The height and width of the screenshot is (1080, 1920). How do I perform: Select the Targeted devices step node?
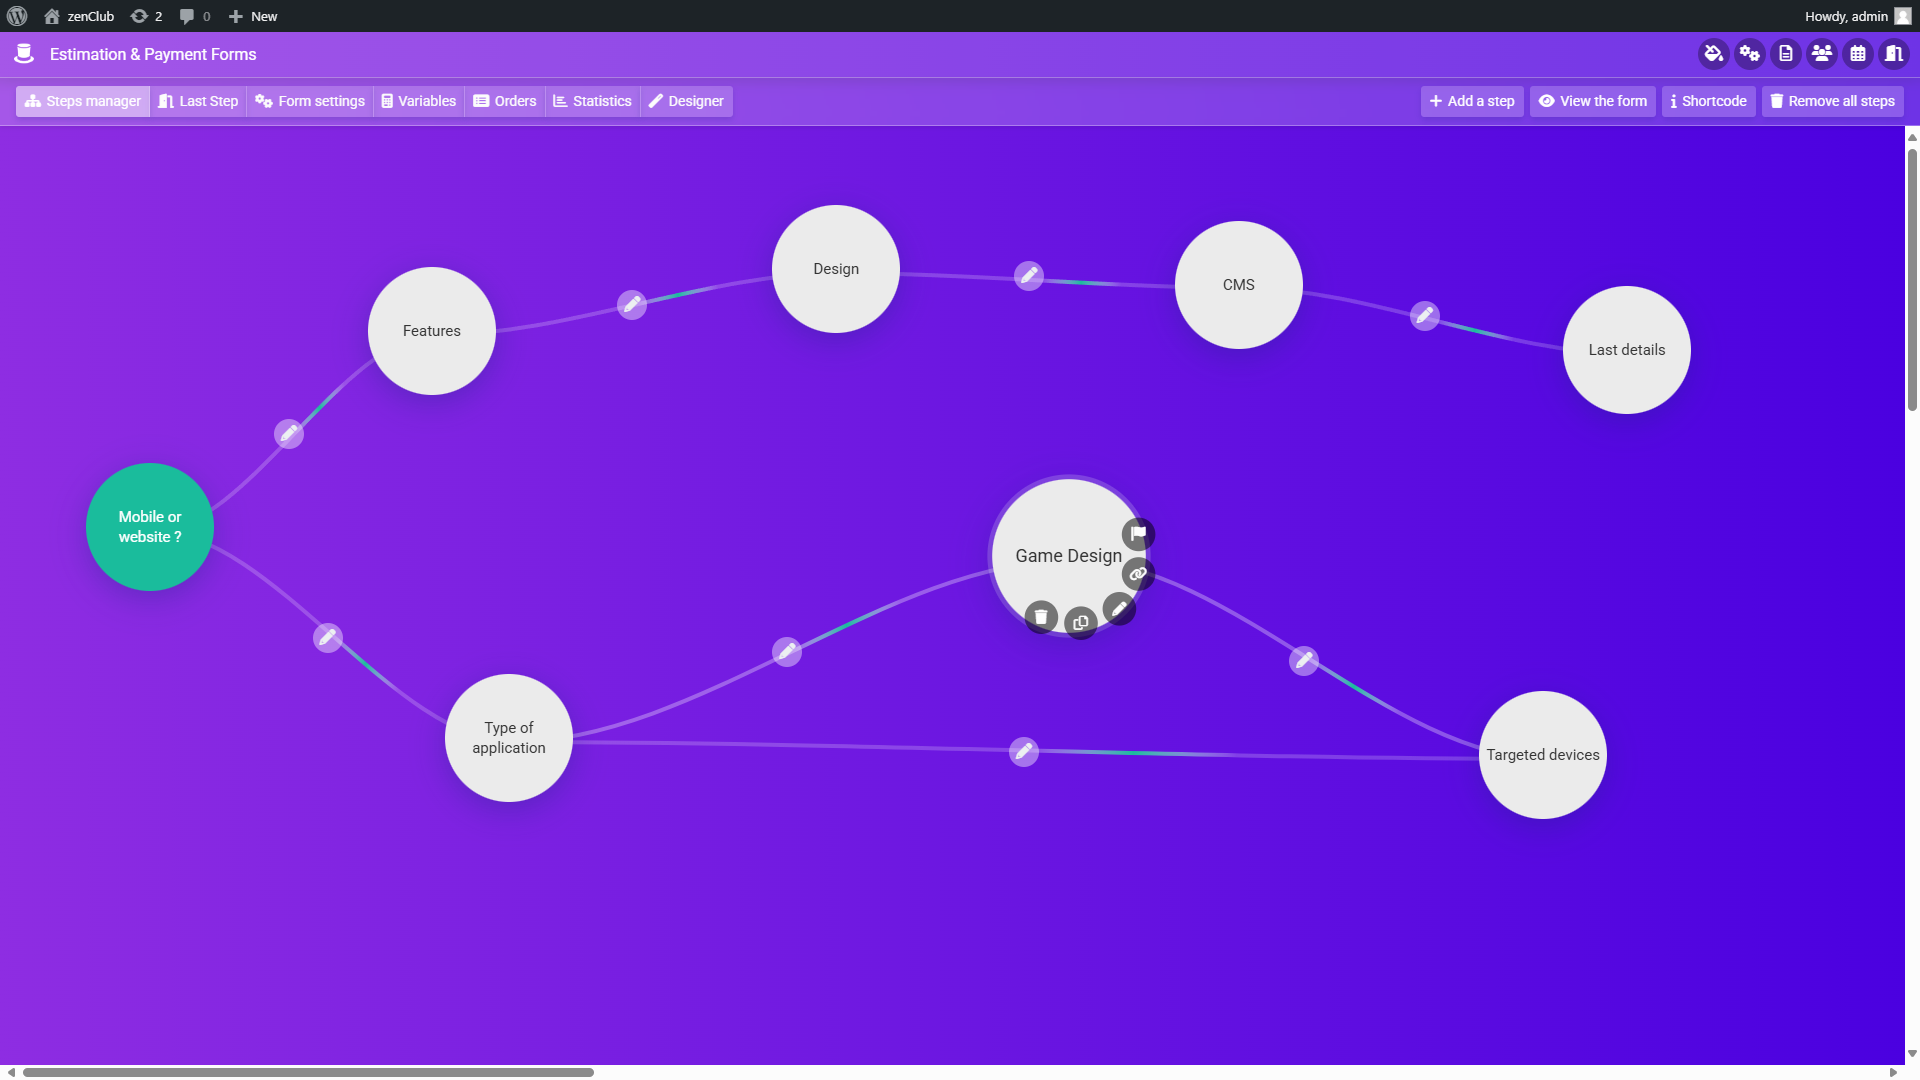point(1543,755)
